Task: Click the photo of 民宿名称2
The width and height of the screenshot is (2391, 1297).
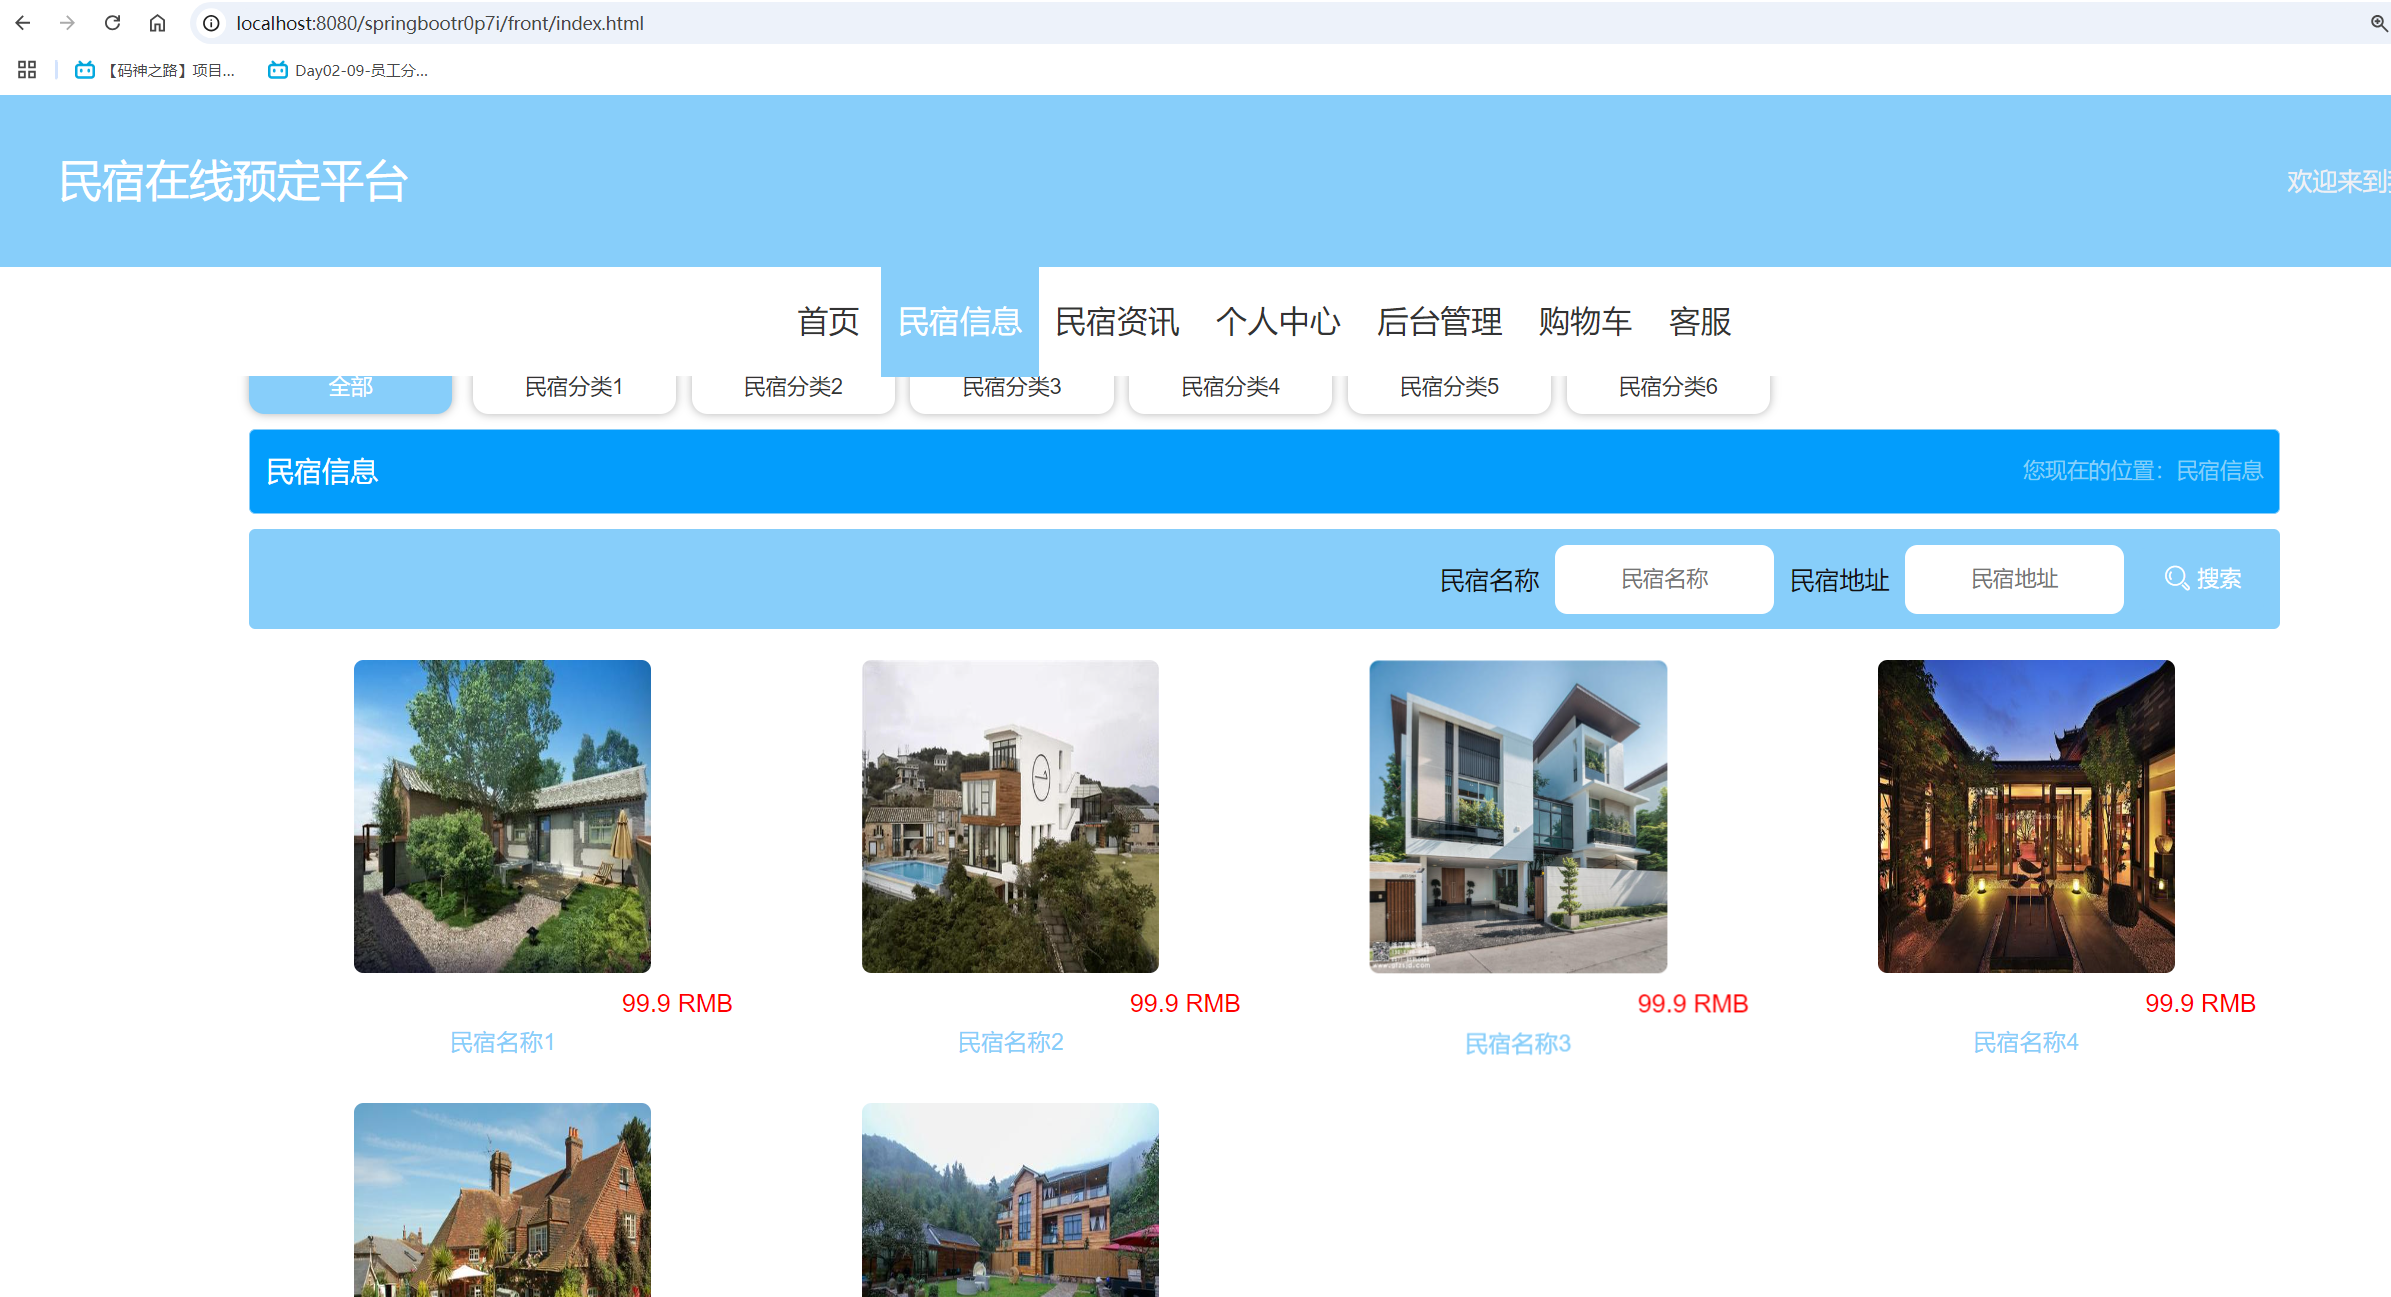Action: 1009,815
